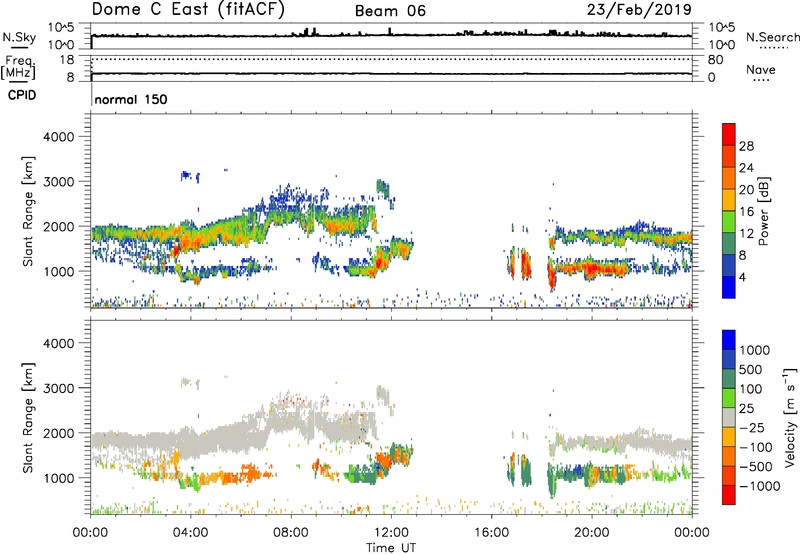This screenshot has width=800, height=554.
Task: Click power colorbar value '16'
Action: point(746,211)
